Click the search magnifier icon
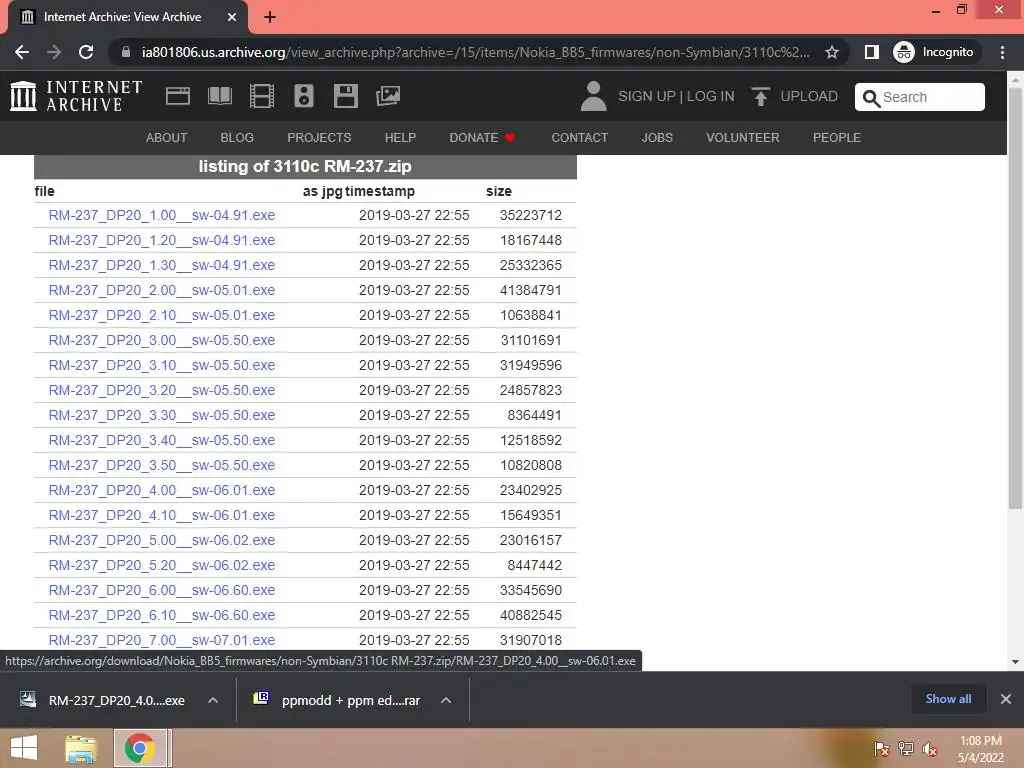The width and height of the screenshot is (1024, 768). 871,98
